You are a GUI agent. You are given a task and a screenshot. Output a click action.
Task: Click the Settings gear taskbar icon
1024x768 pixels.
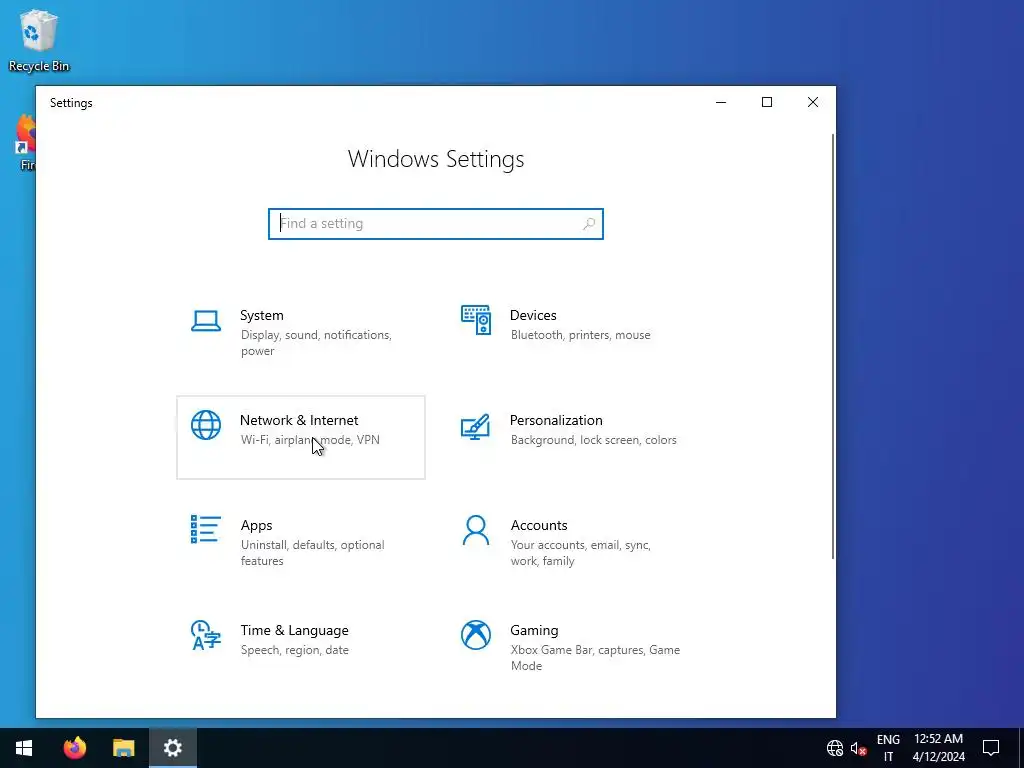point(172,748)
